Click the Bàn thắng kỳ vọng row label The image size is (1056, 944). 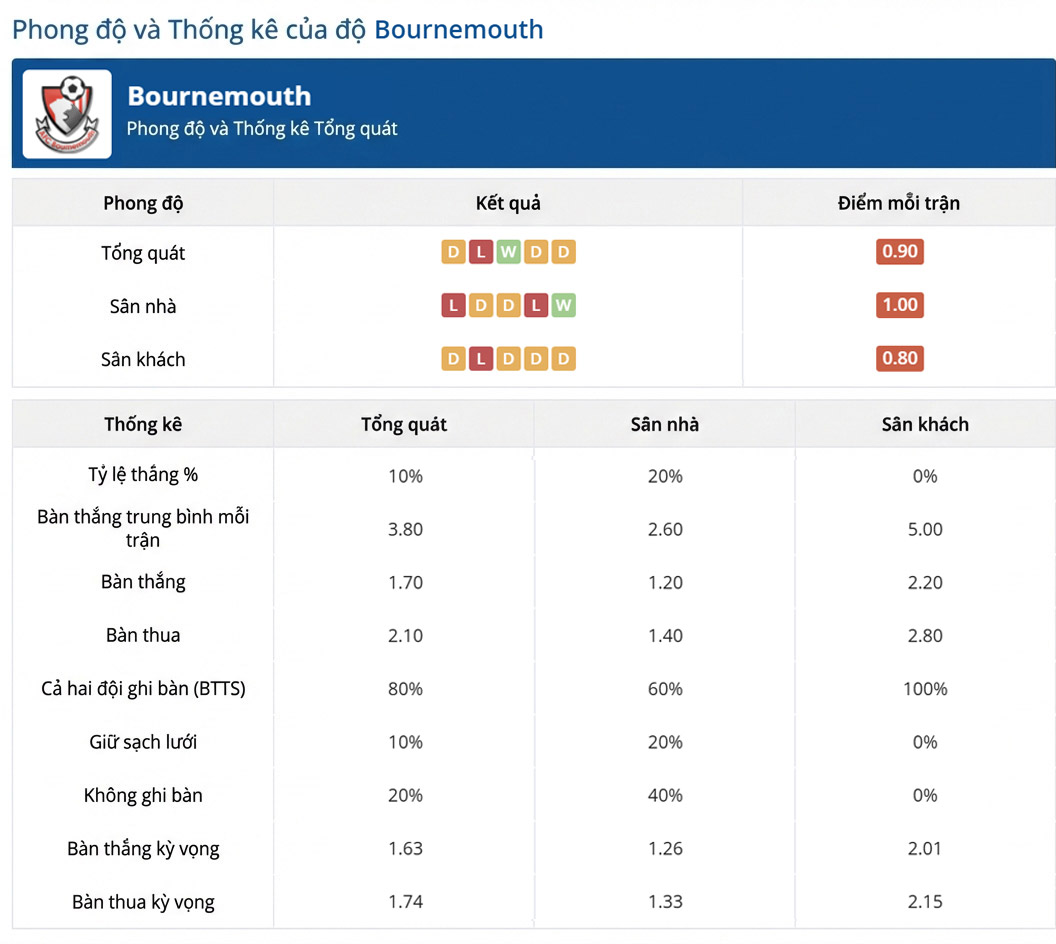click(143, 849)
